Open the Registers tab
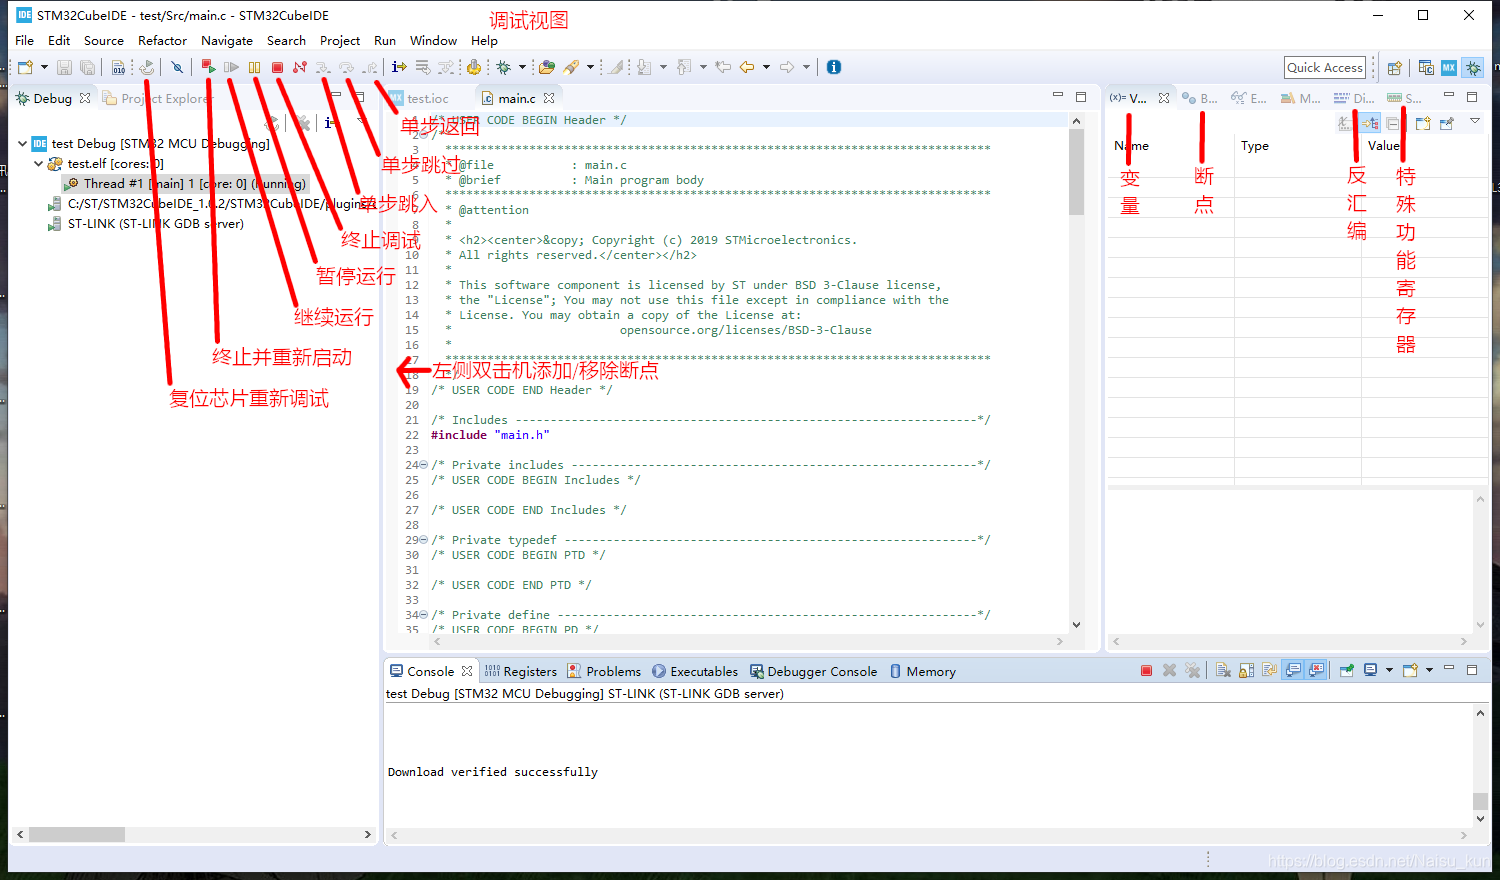Viewport: 1500px width, 880px height. point(521,672)
